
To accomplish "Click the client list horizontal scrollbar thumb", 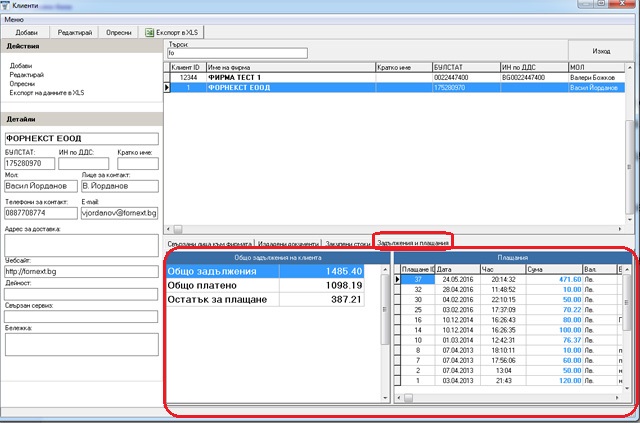I will click(178, 229).
